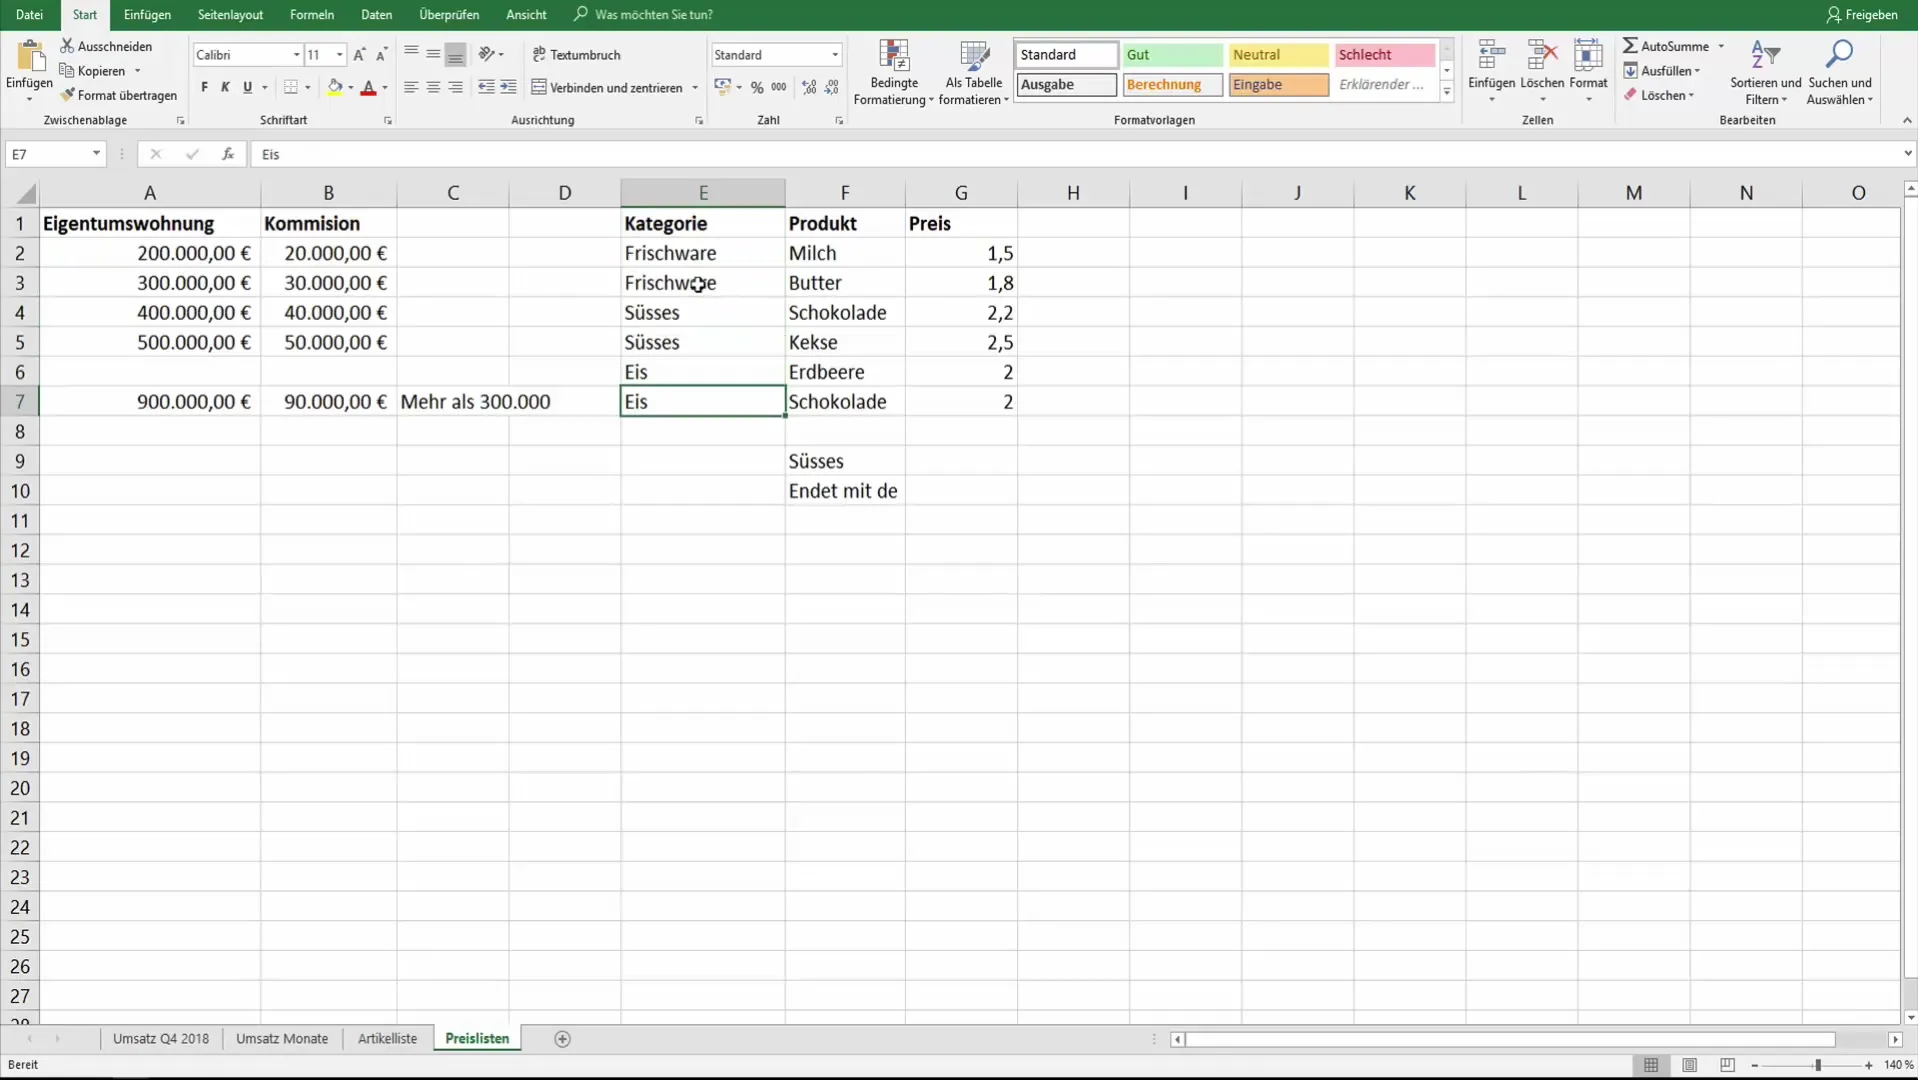Screen dimensions: 1918x1080
Task: Click Format übertragen paintbrush
Action: click(x=67, y=95)
